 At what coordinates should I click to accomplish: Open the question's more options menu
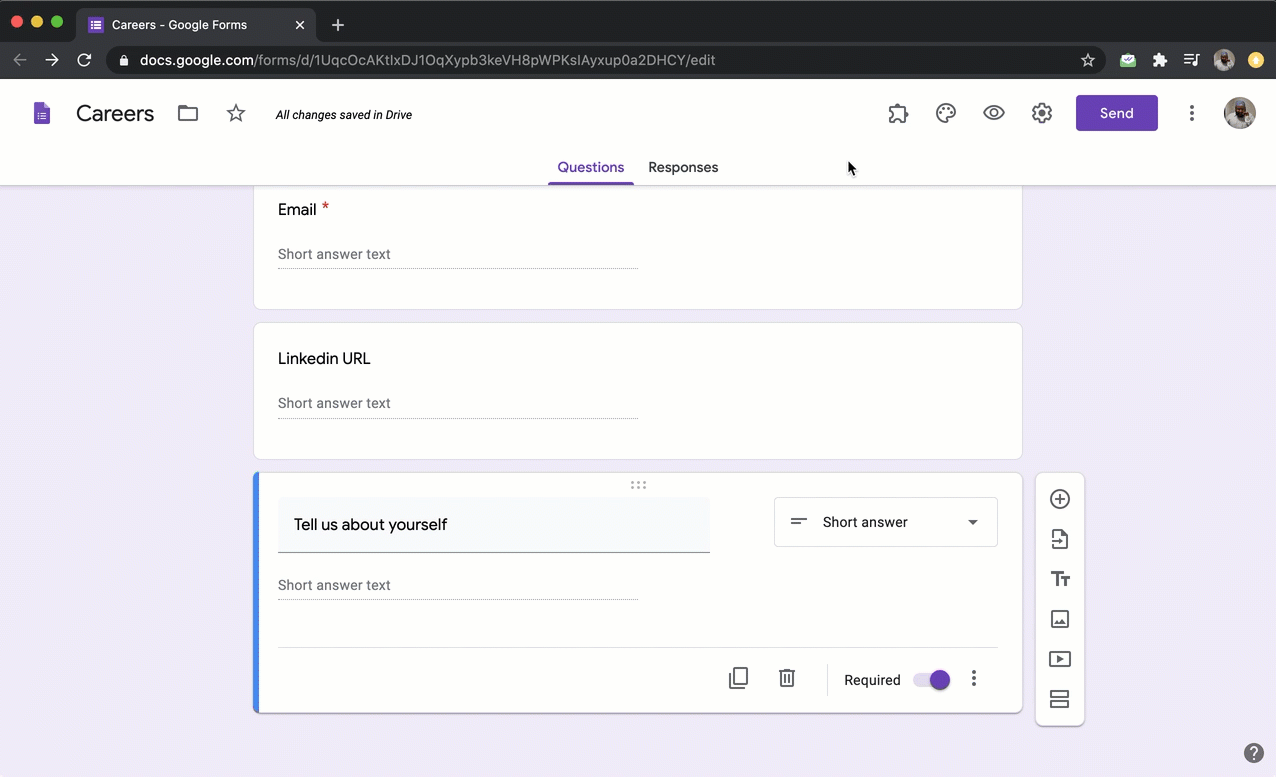(x=974, y=679)
